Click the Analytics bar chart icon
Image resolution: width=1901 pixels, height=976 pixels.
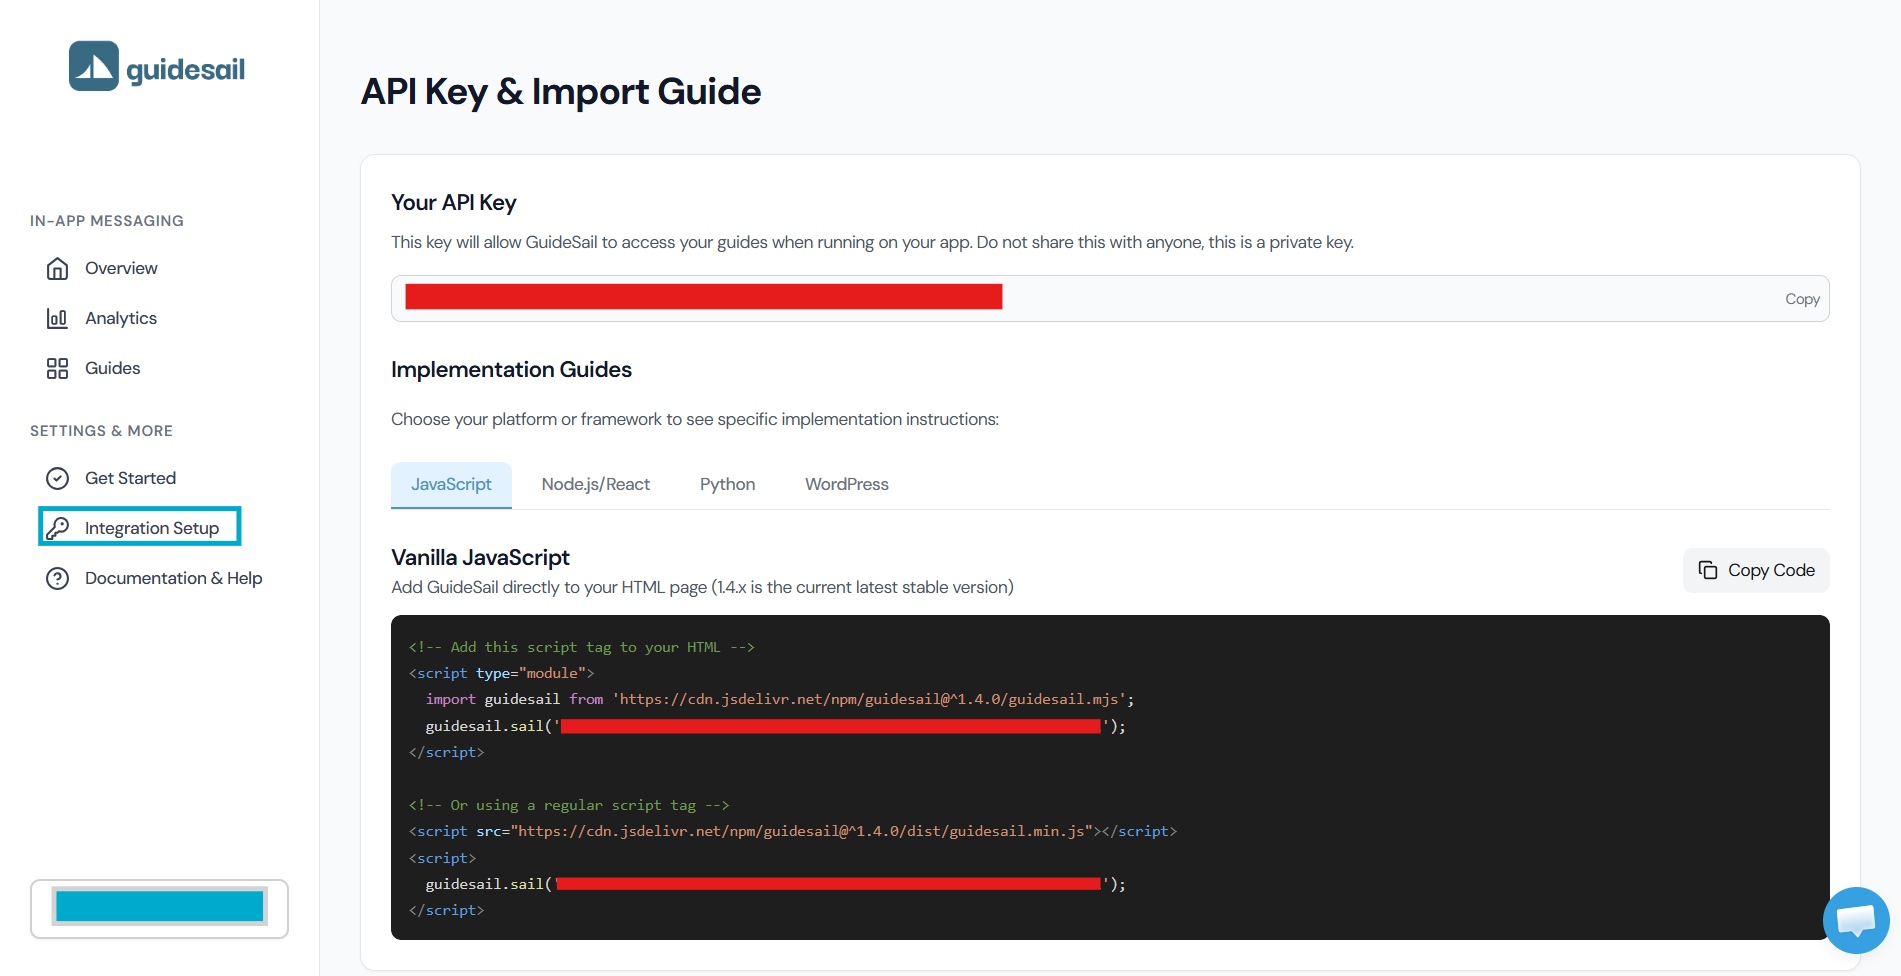tap(58, 318)
